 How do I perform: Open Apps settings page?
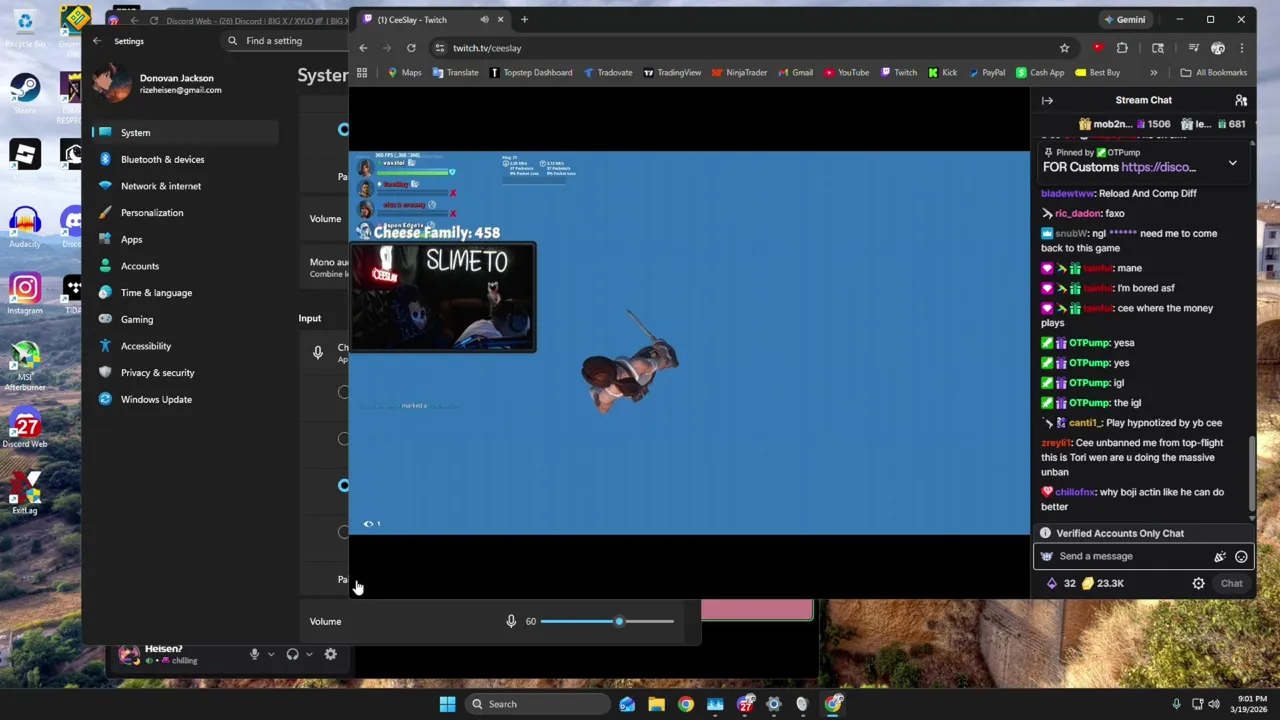click(x=185, y=239)
